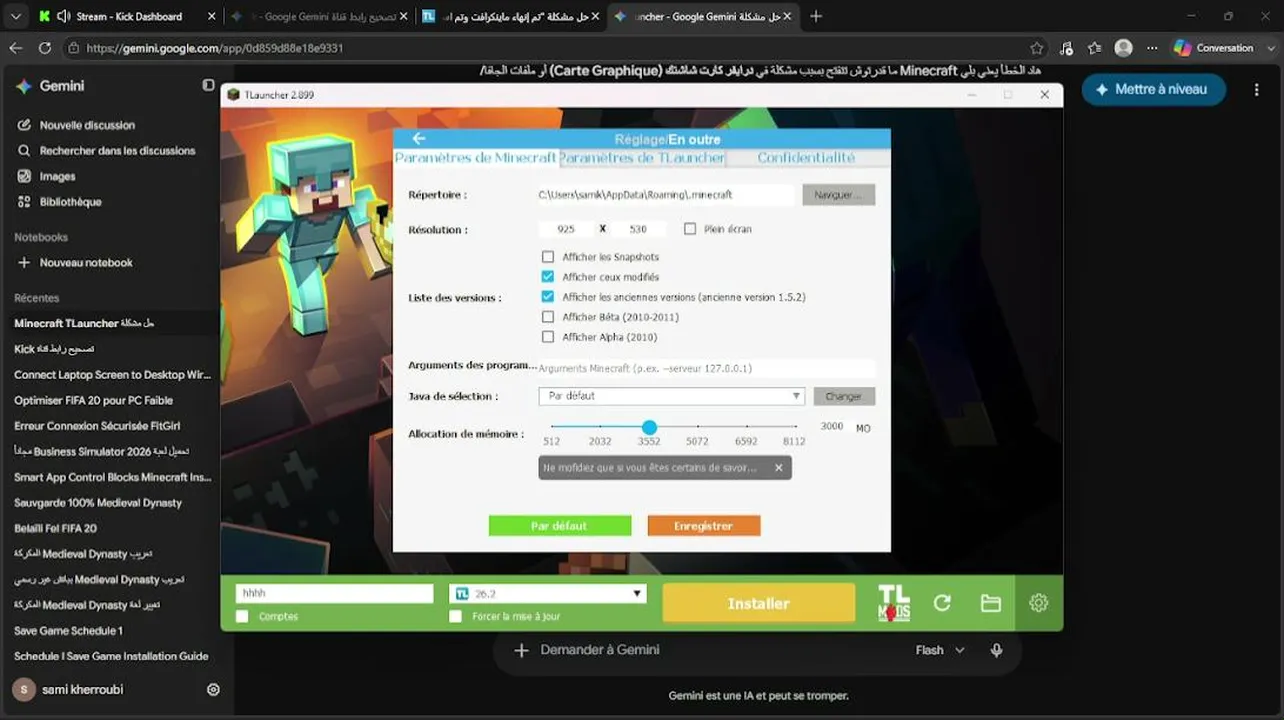
Task: Click the browser favorites list icon
Action: pos(1095,48)
